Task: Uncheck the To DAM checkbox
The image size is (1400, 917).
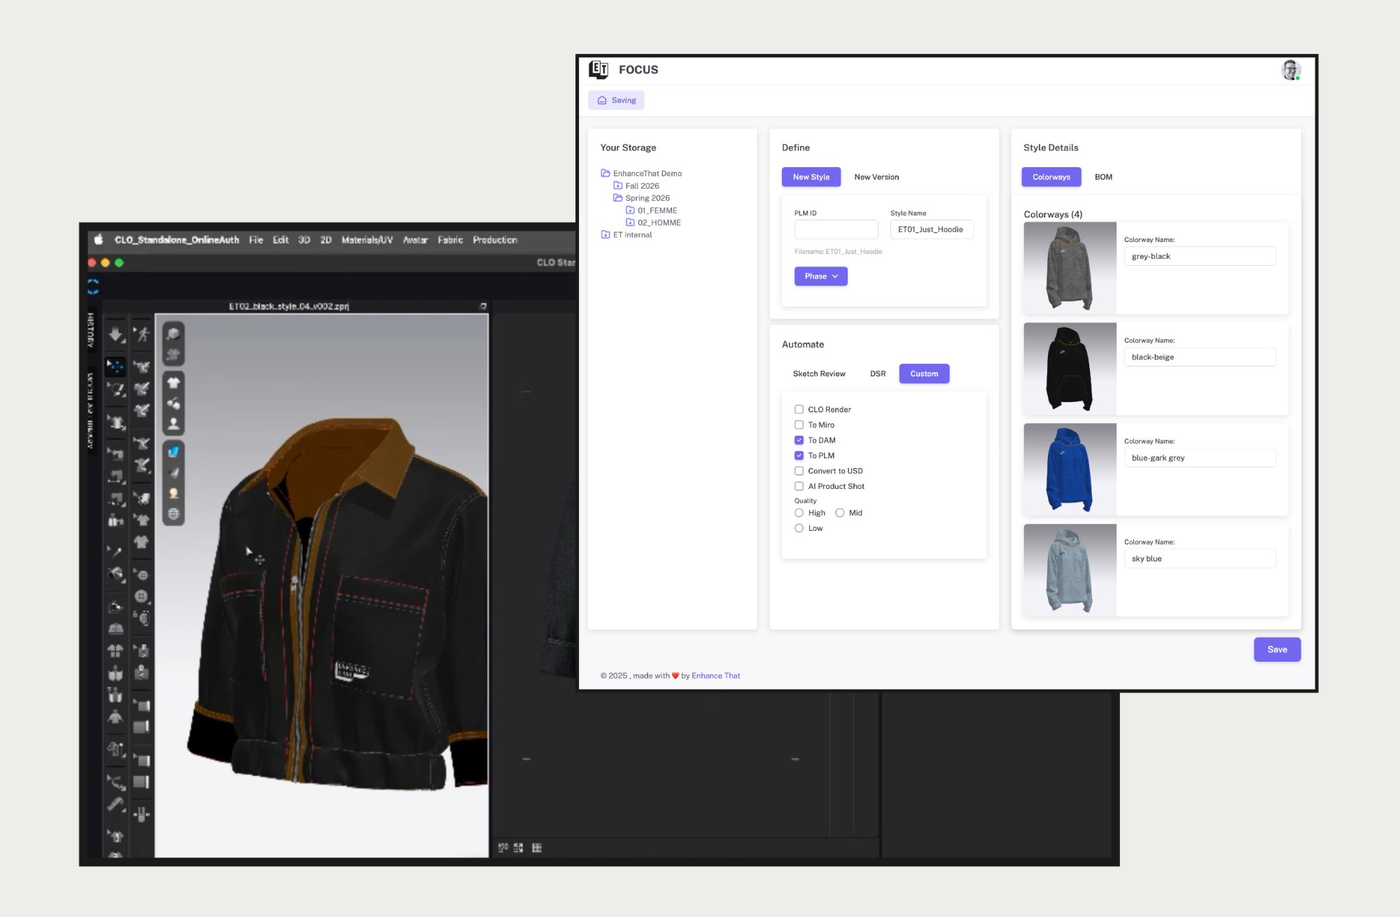Action: pyautogui.click(x=799, y=440)
